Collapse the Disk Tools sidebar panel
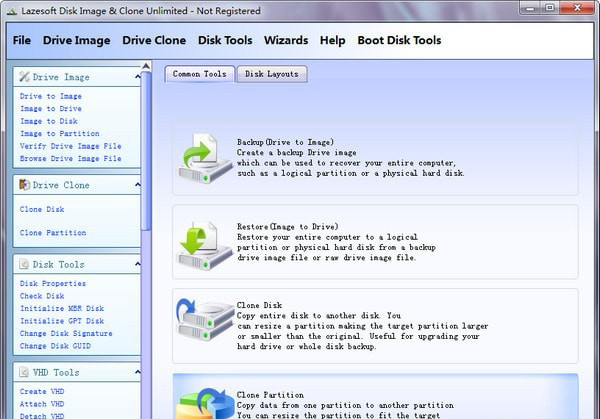This screenshot has width=600, height=419. [137, 264]
